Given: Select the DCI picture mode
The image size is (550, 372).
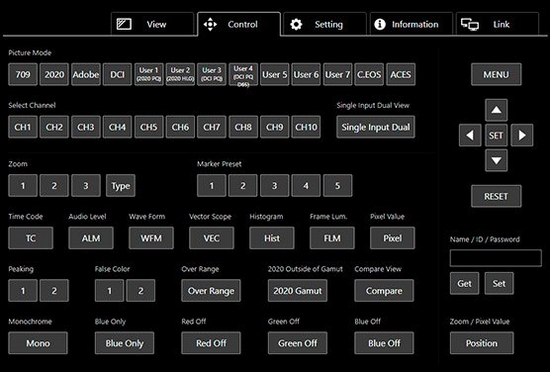Looking at the screenshot, I should point(117,74).
